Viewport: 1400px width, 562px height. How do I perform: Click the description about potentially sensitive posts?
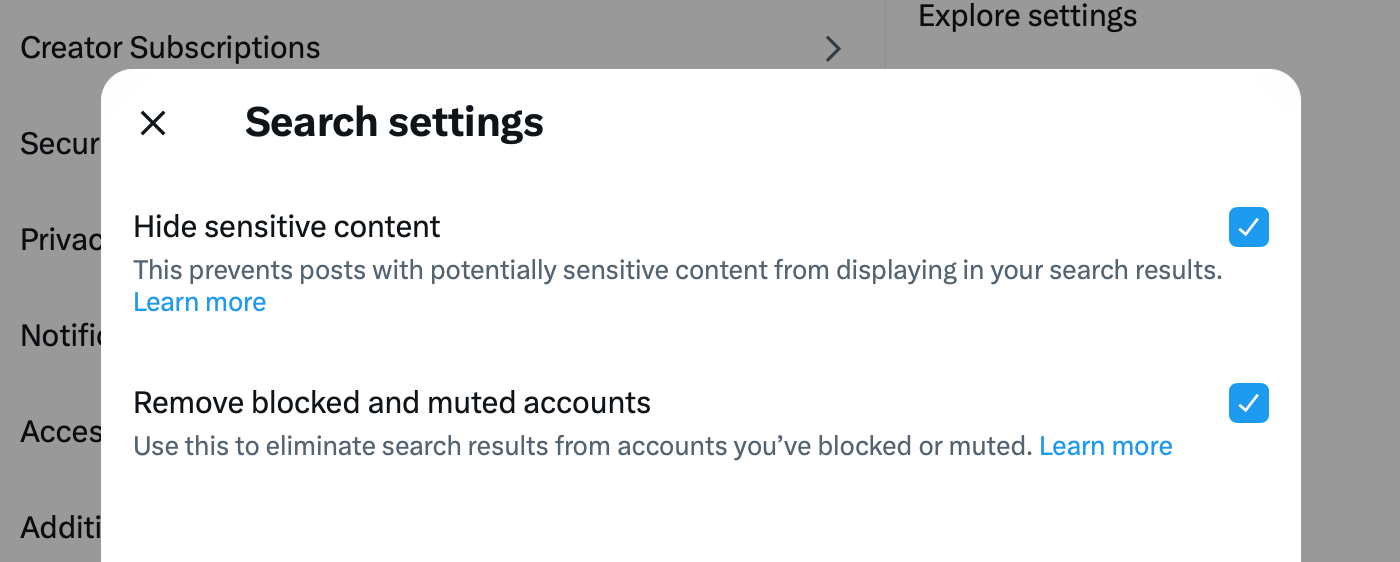point(677,270)
